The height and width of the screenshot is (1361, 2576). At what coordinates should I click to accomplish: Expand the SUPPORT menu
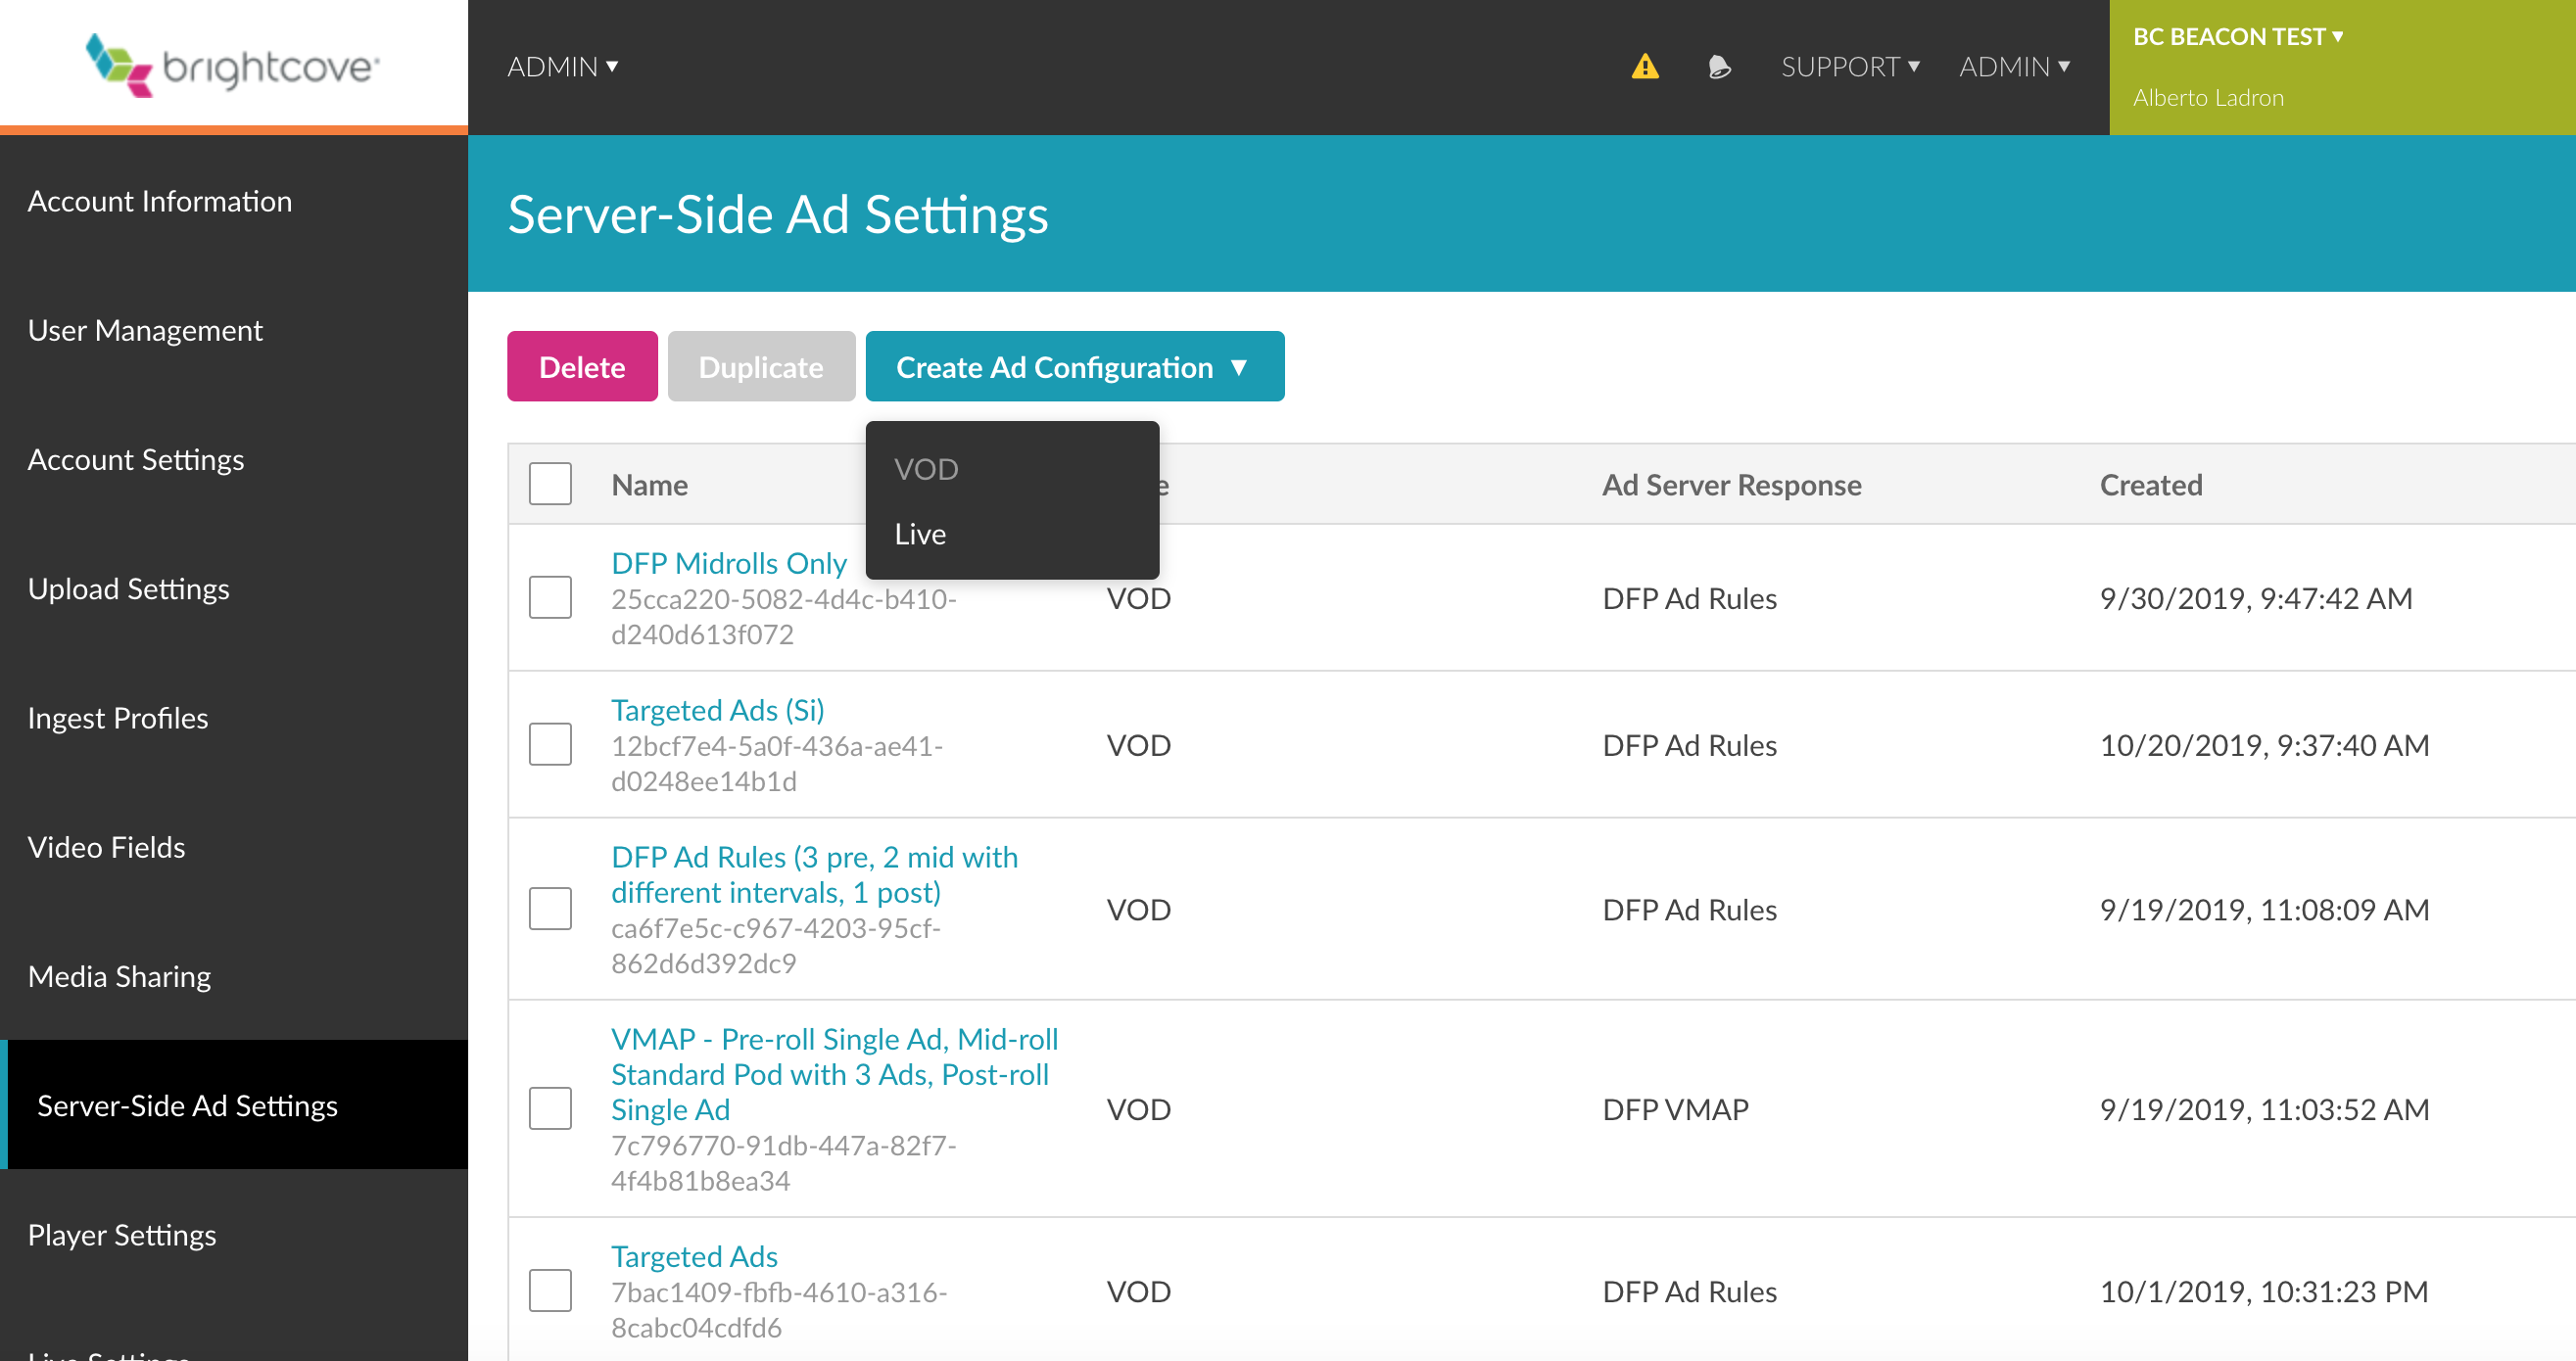[x=1850, y=66]
